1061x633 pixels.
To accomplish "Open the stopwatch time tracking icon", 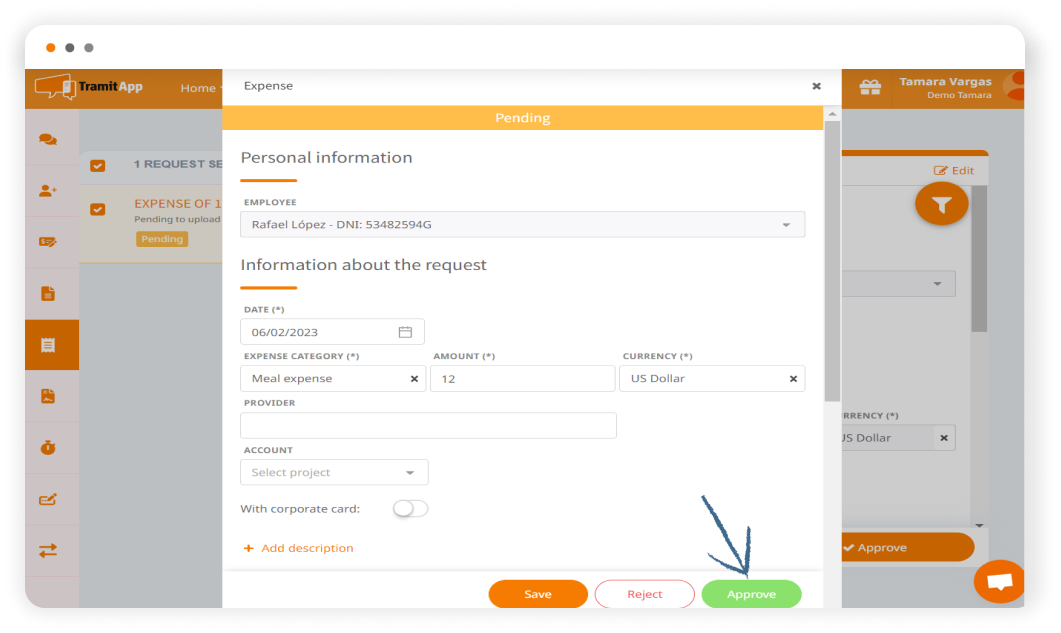I will click(x=48, y=448).
